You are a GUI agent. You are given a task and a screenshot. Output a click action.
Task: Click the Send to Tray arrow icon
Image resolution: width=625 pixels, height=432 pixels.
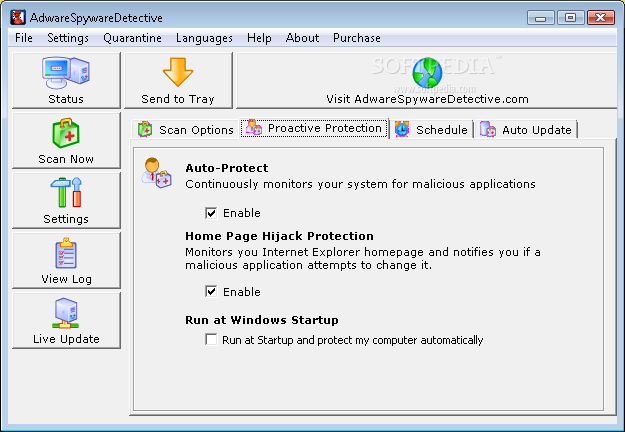[x=178, y=72]
